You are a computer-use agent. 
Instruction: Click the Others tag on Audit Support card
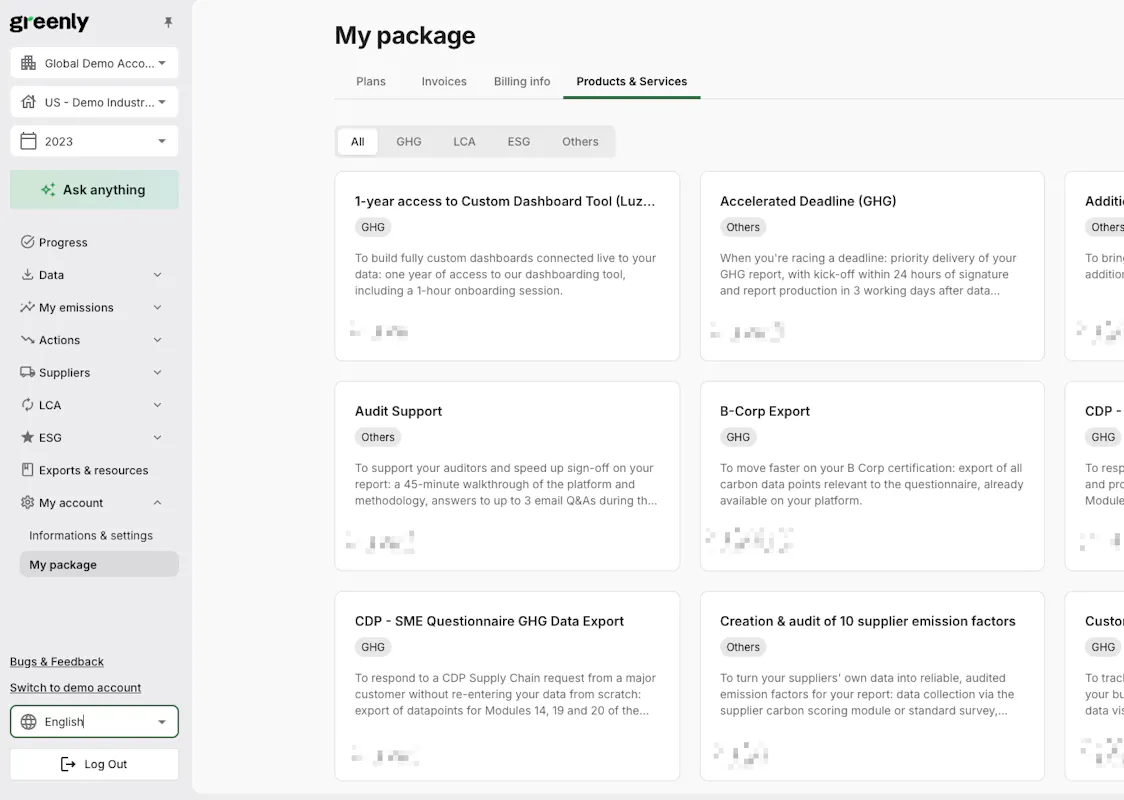pyautogui.click(x=378, y=437)
